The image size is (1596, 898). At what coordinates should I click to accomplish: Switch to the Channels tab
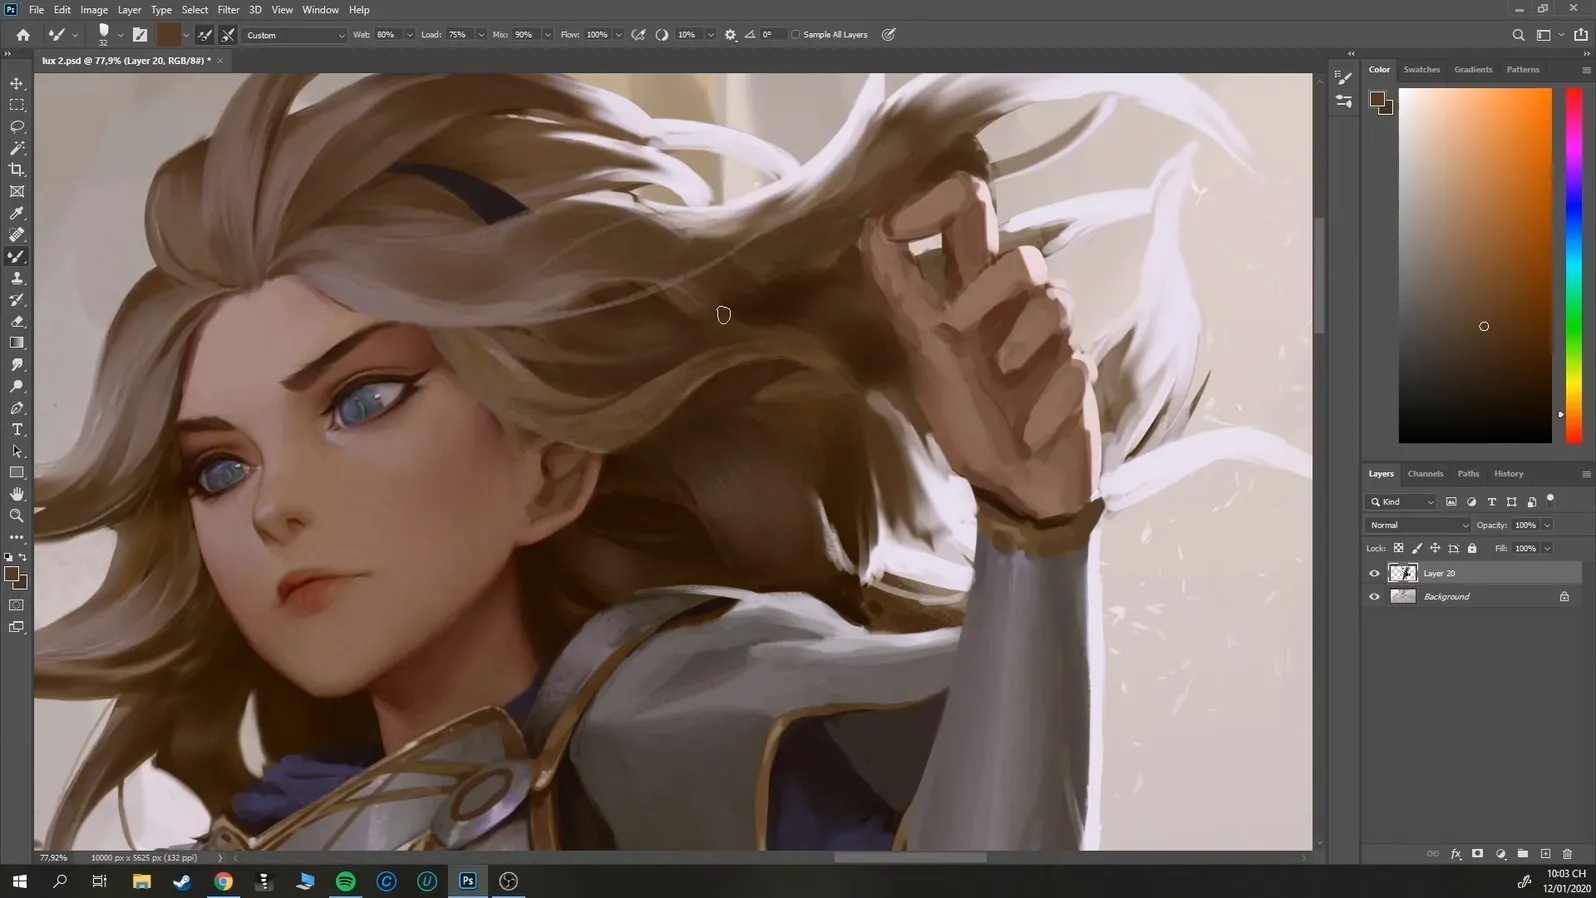coord(1425,474)
